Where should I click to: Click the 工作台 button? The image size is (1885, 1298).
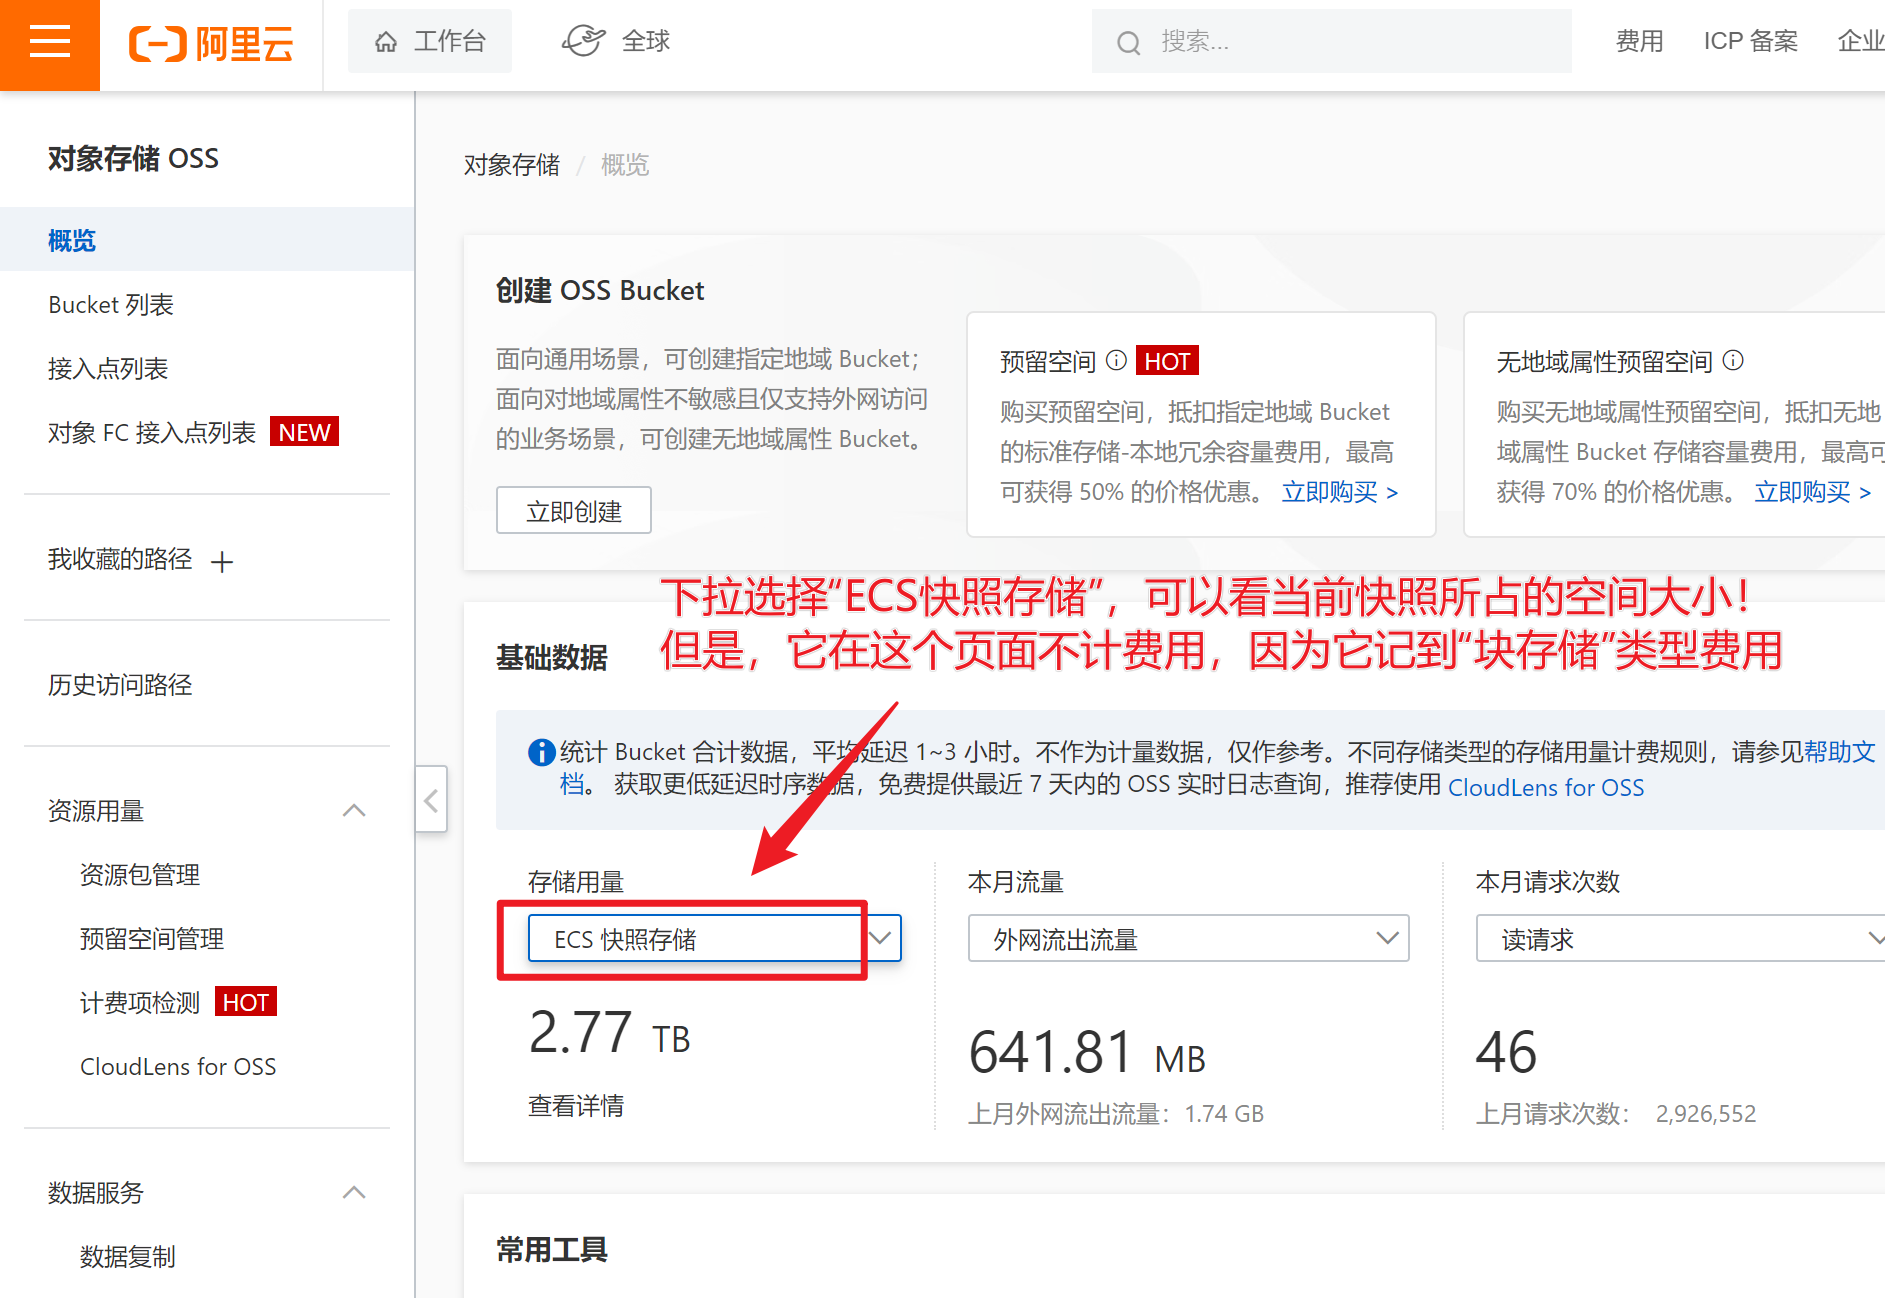[430, 42]
